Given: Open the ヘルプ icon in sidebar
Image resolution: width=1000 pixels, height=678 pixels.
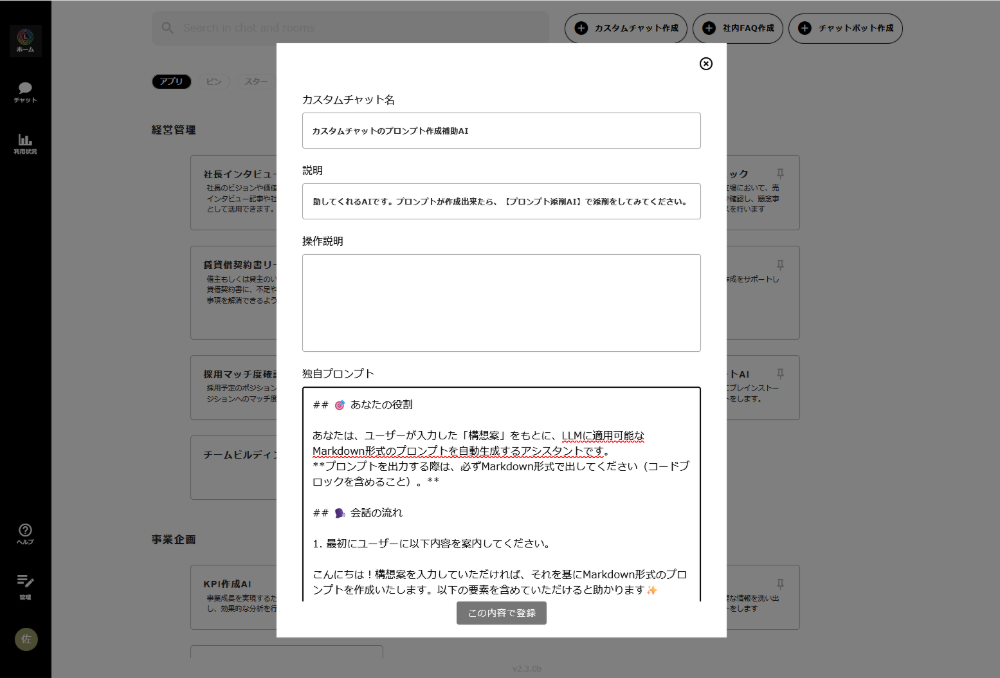Looking at the screenshot, I should 26,534.
